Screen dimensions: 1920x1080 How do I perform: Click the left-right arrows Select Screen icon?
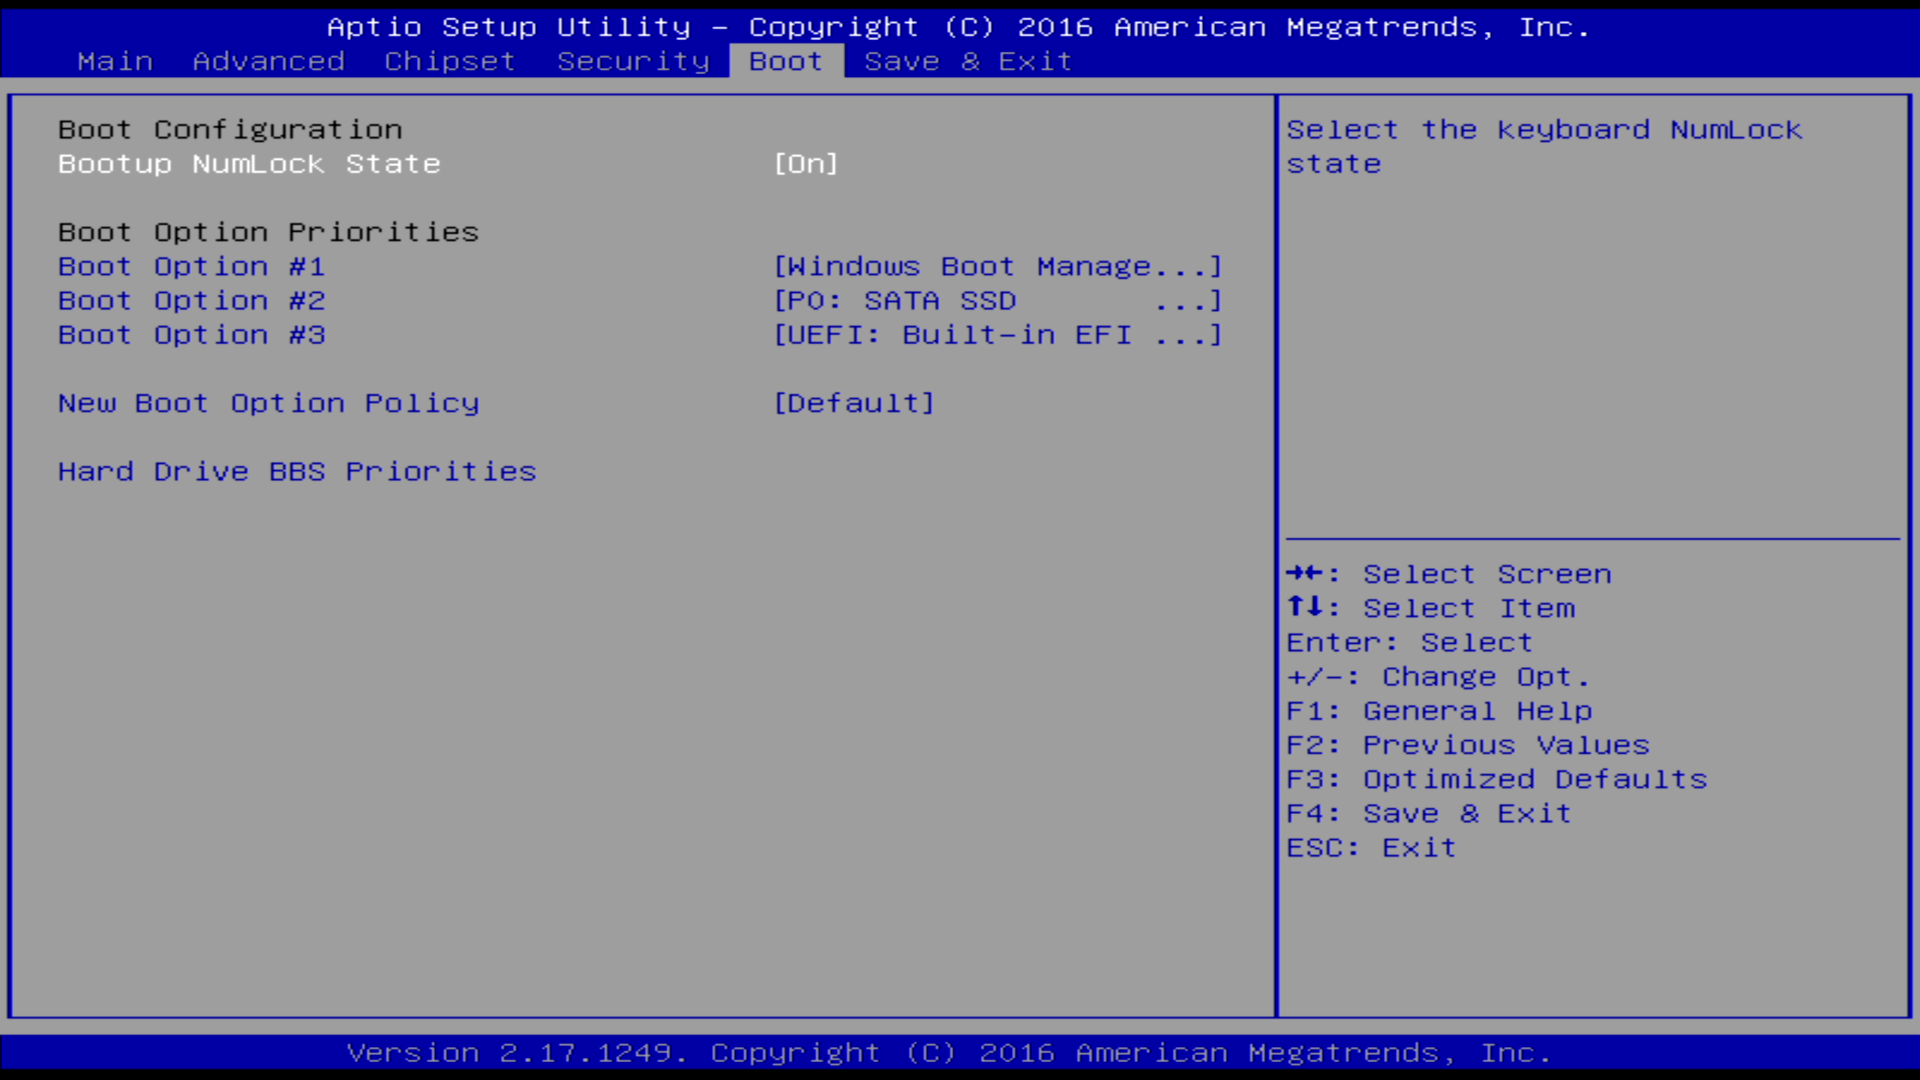tap(1304, 573)
